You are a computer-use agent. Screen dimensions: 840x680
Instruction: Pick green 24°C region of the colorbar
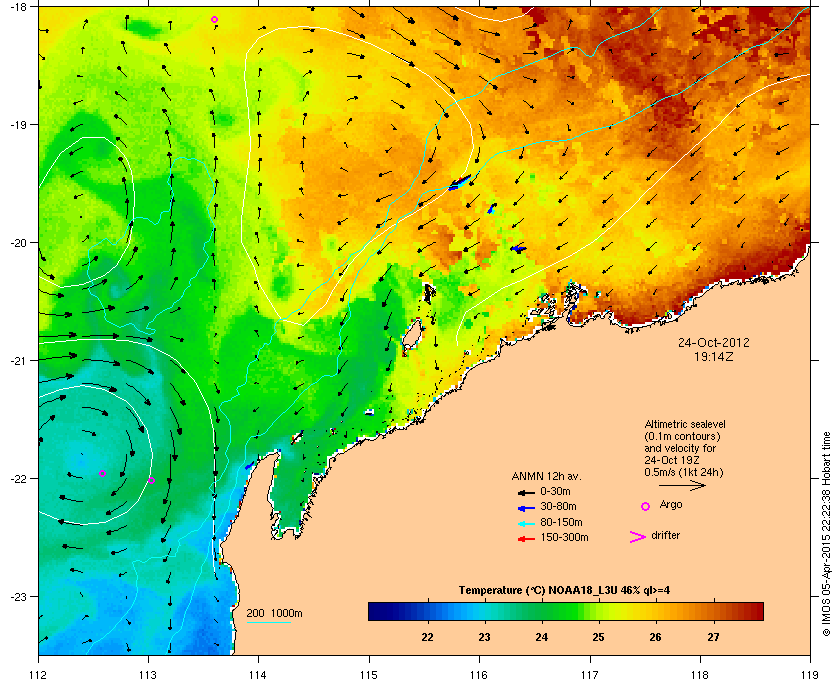click(x=542, y=611)
